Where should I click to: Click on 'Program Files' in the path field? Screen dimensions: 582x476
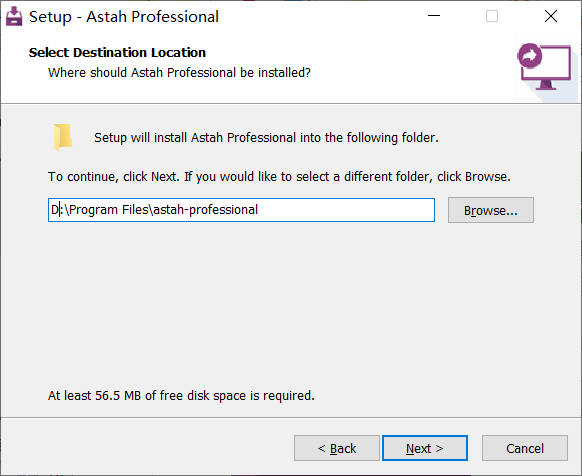coord(109,210)
